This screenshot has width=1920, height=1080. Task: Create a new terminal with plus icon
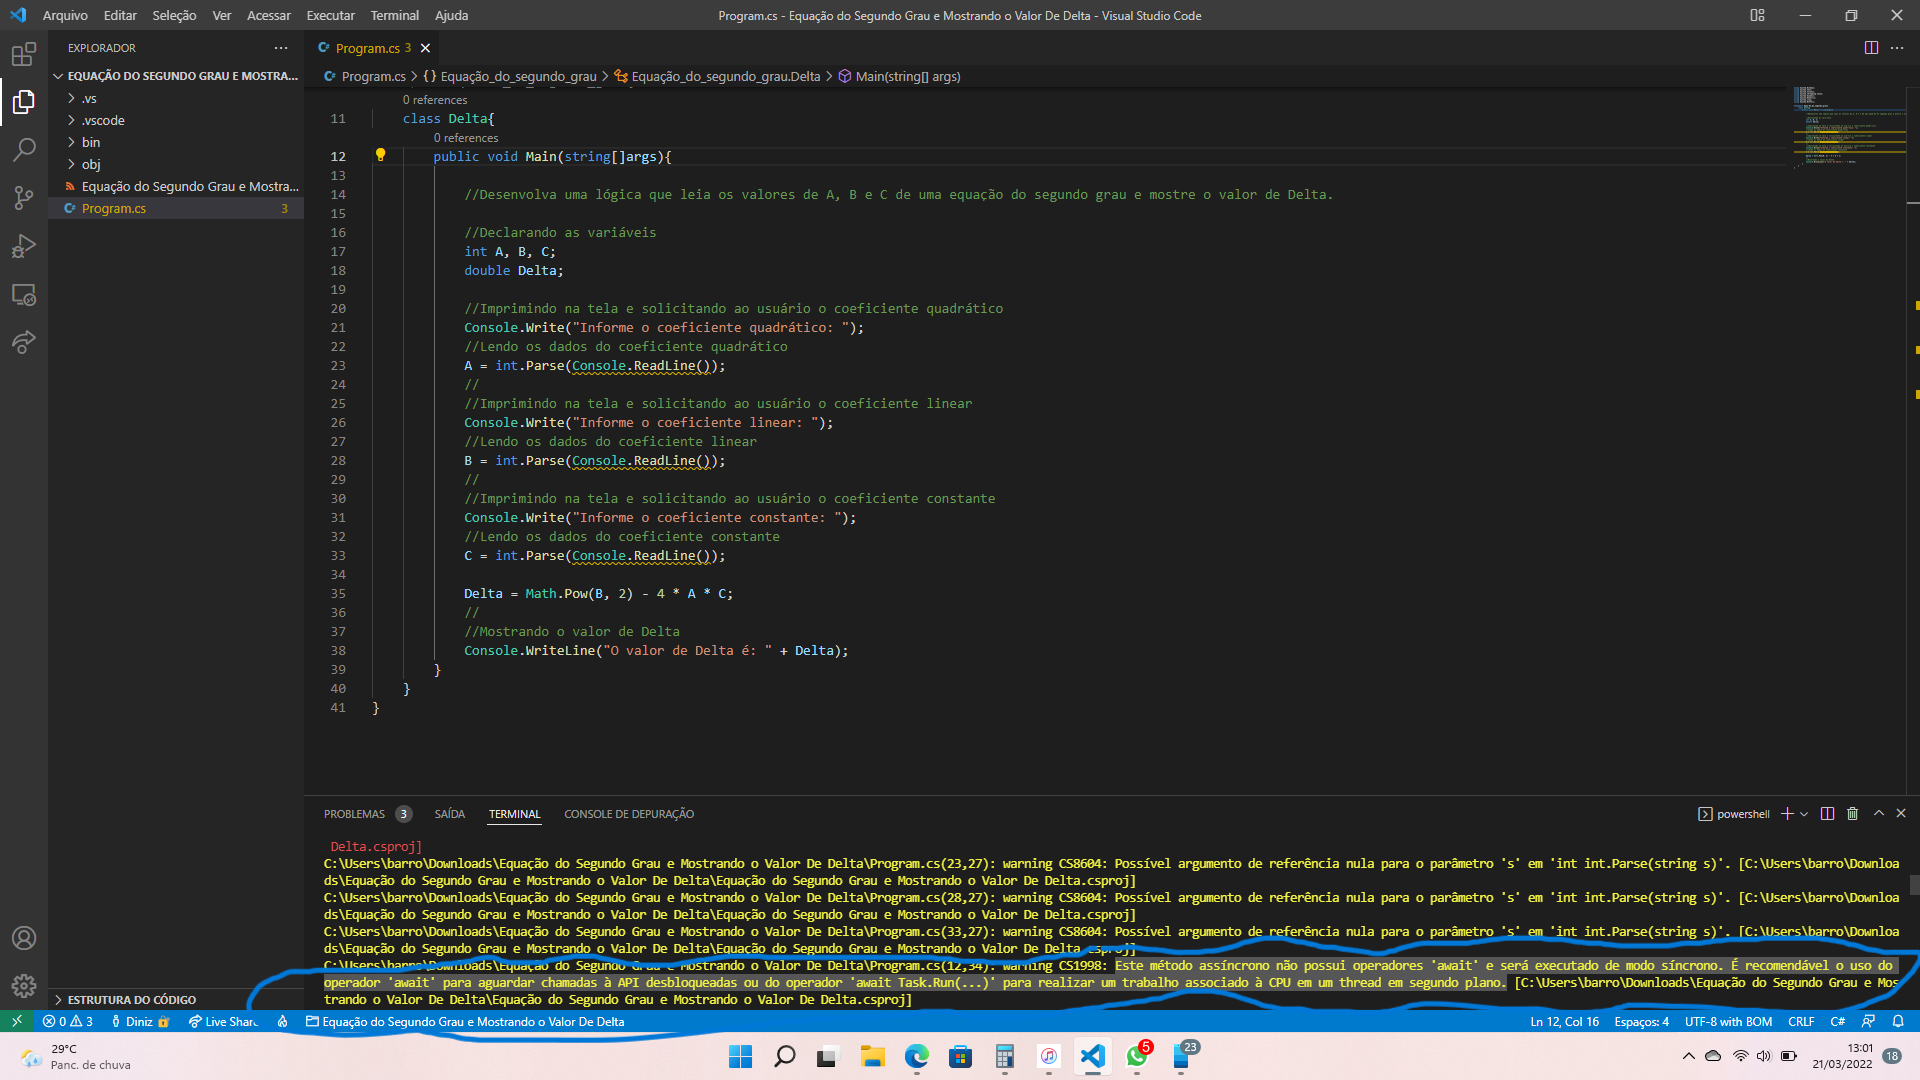[1787, 814]
